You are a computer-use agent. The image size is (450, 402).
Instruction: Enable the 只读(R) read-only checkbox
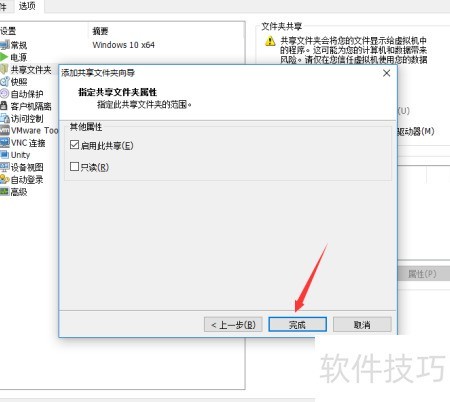[x=74, y=167]
